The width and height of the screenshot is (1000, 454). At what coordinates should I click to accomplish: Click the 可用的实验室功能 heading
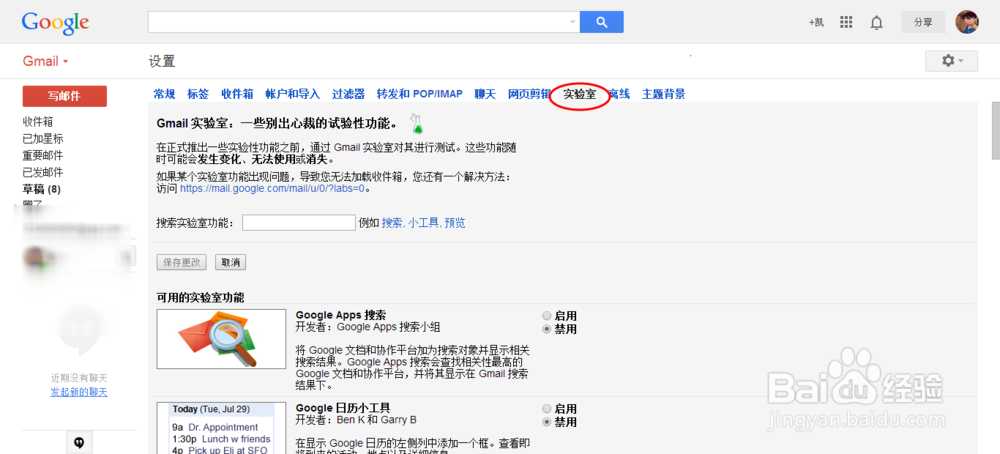pos(200,298)
